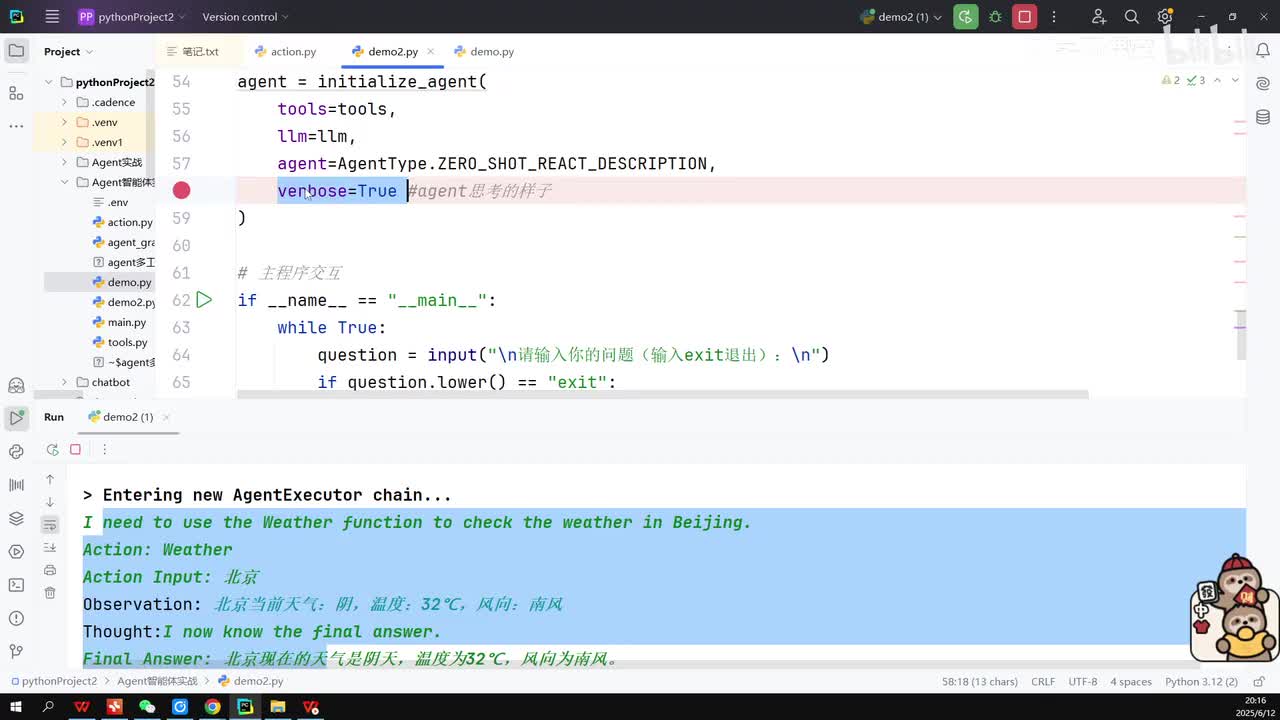
Task: Expand the .cadence folder
Action: point(64,102)
